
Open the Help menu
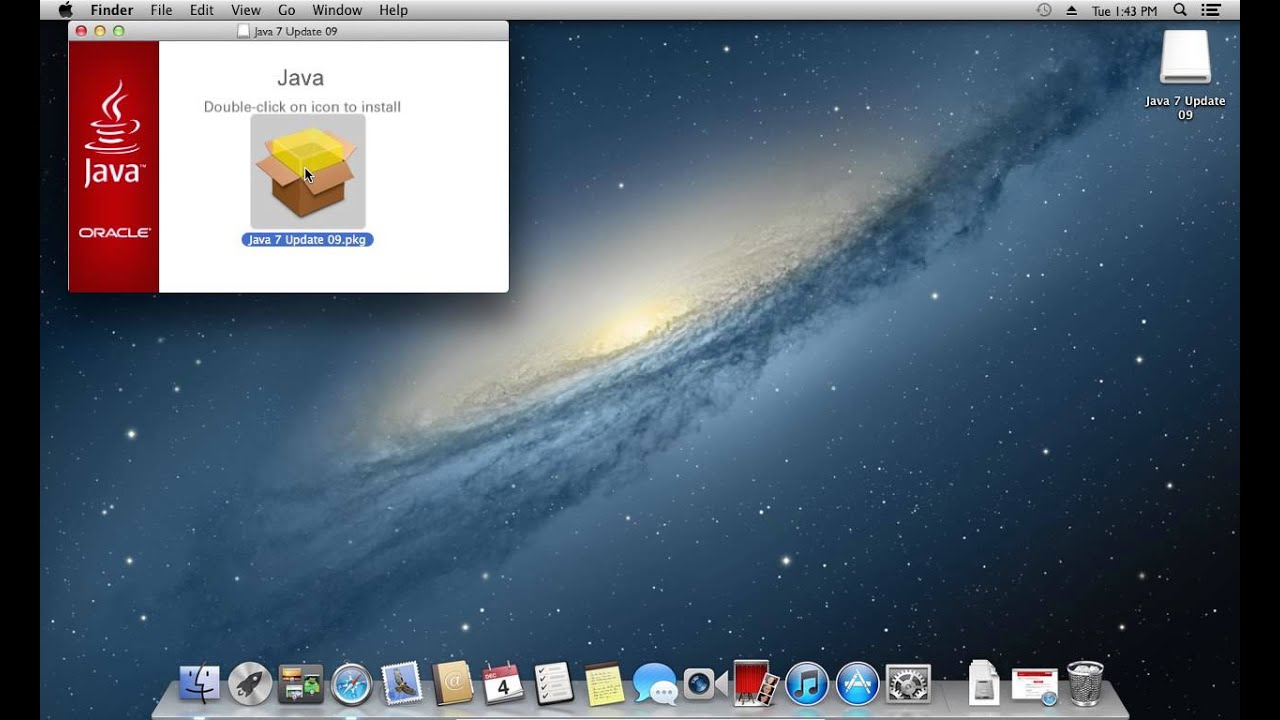point(394,10)
